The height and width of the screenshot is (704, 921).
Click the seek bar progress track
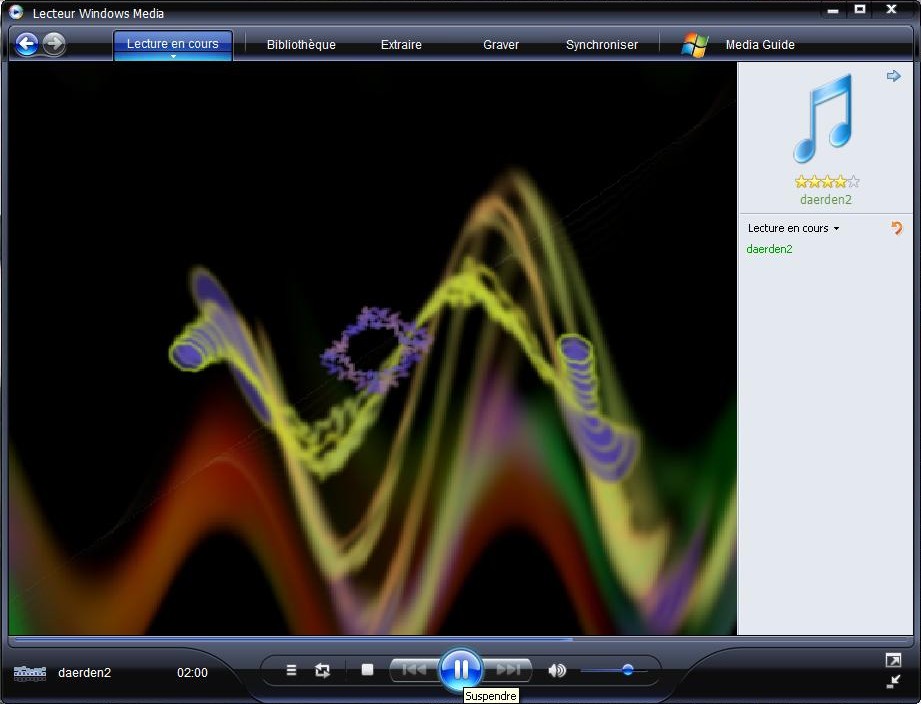click(462, 639)
